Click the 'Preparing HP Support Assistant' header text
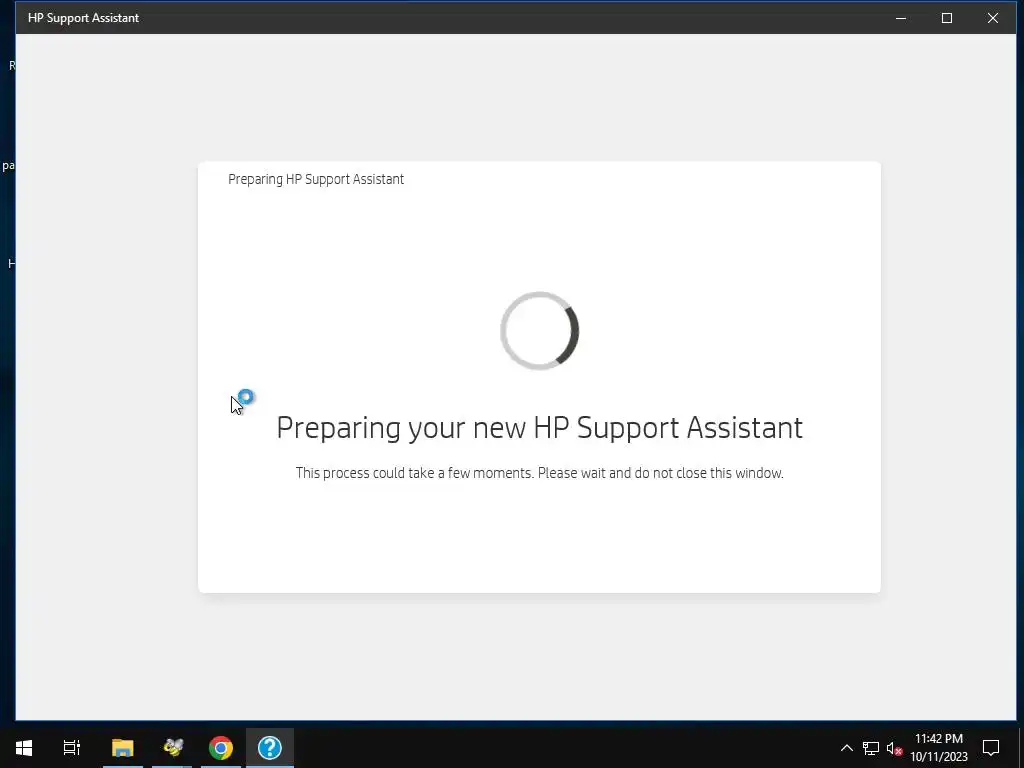This screenshot has height=768, width=1024. point(316,180)
